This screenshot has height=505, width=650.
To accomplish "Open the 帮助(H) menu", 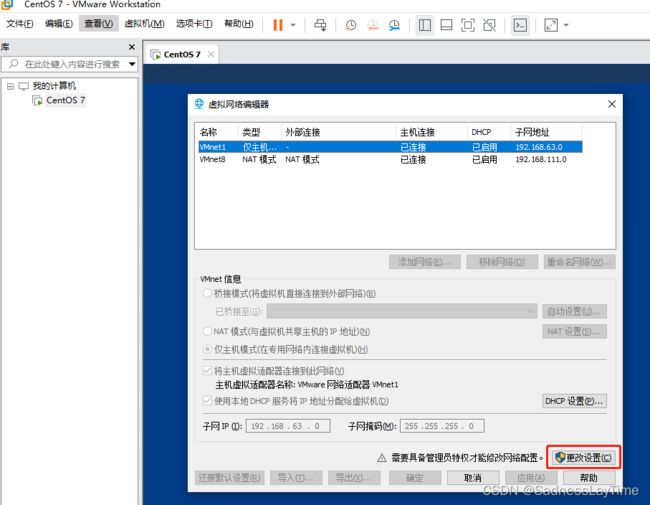I will click(x=239, y=24).
